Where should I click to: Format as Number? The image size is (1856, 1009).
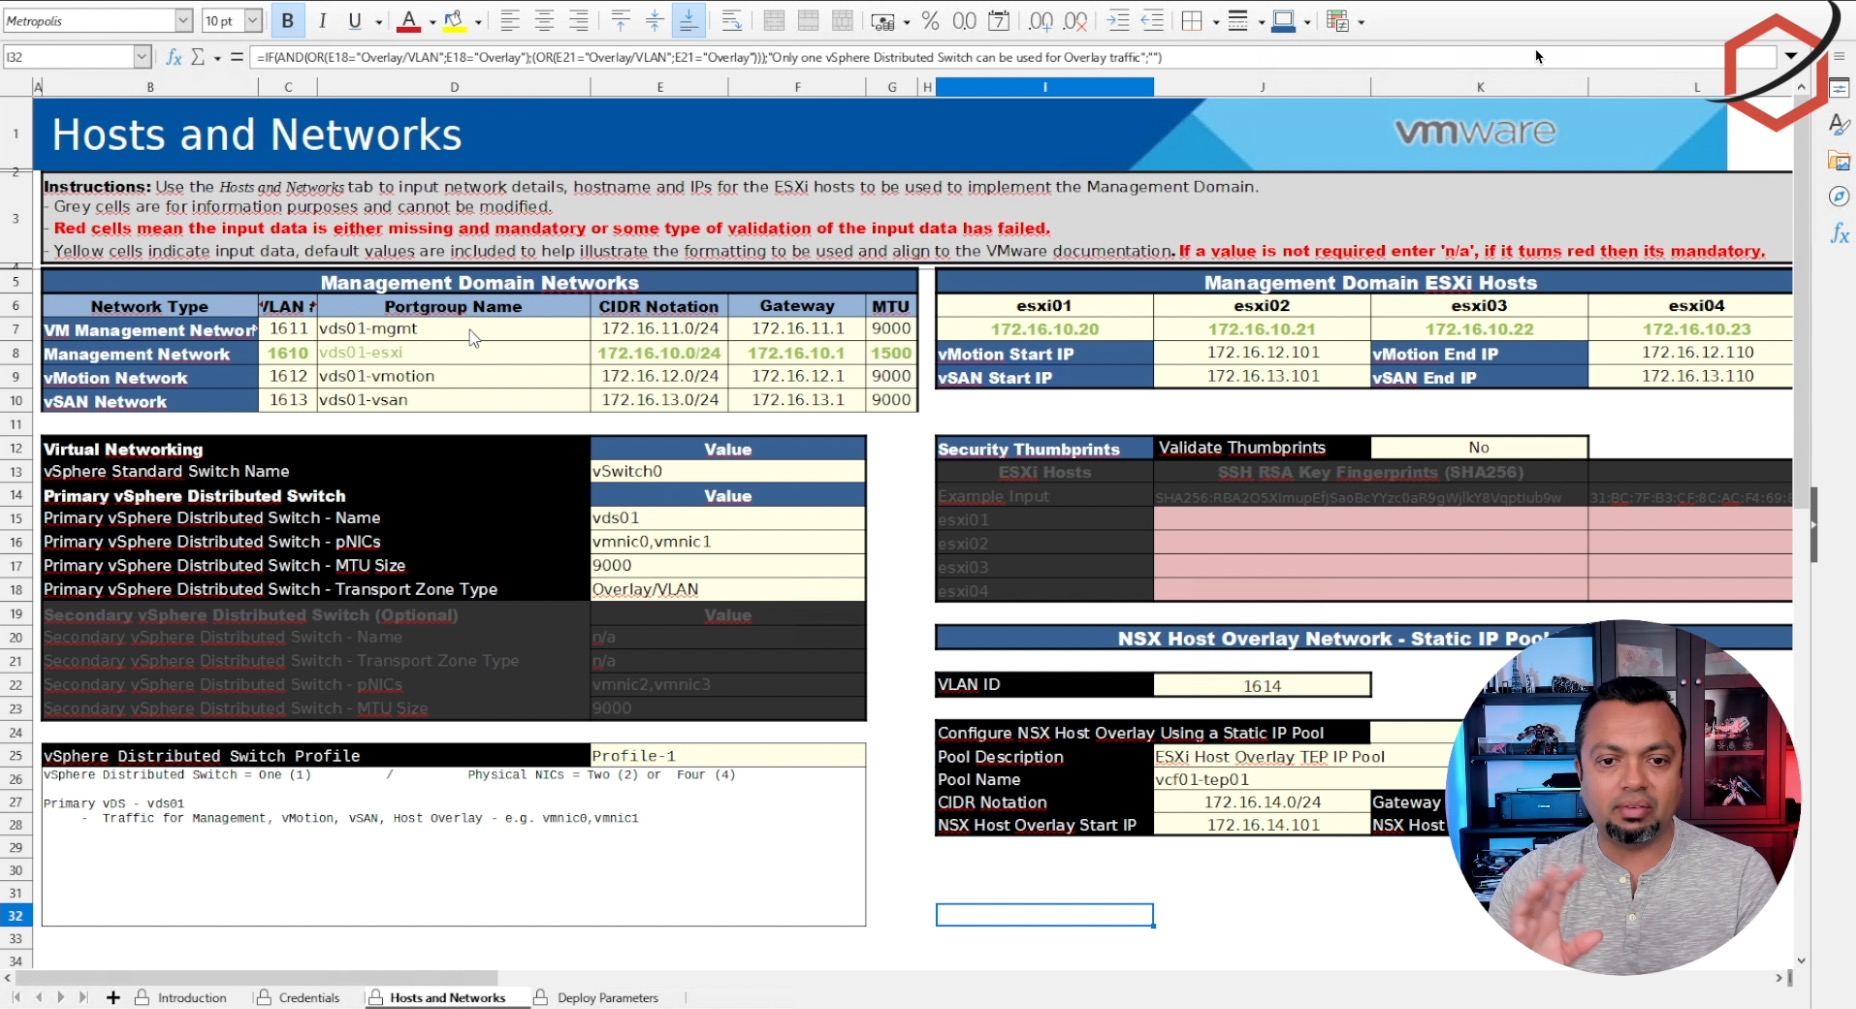click(x=964, y=21)
